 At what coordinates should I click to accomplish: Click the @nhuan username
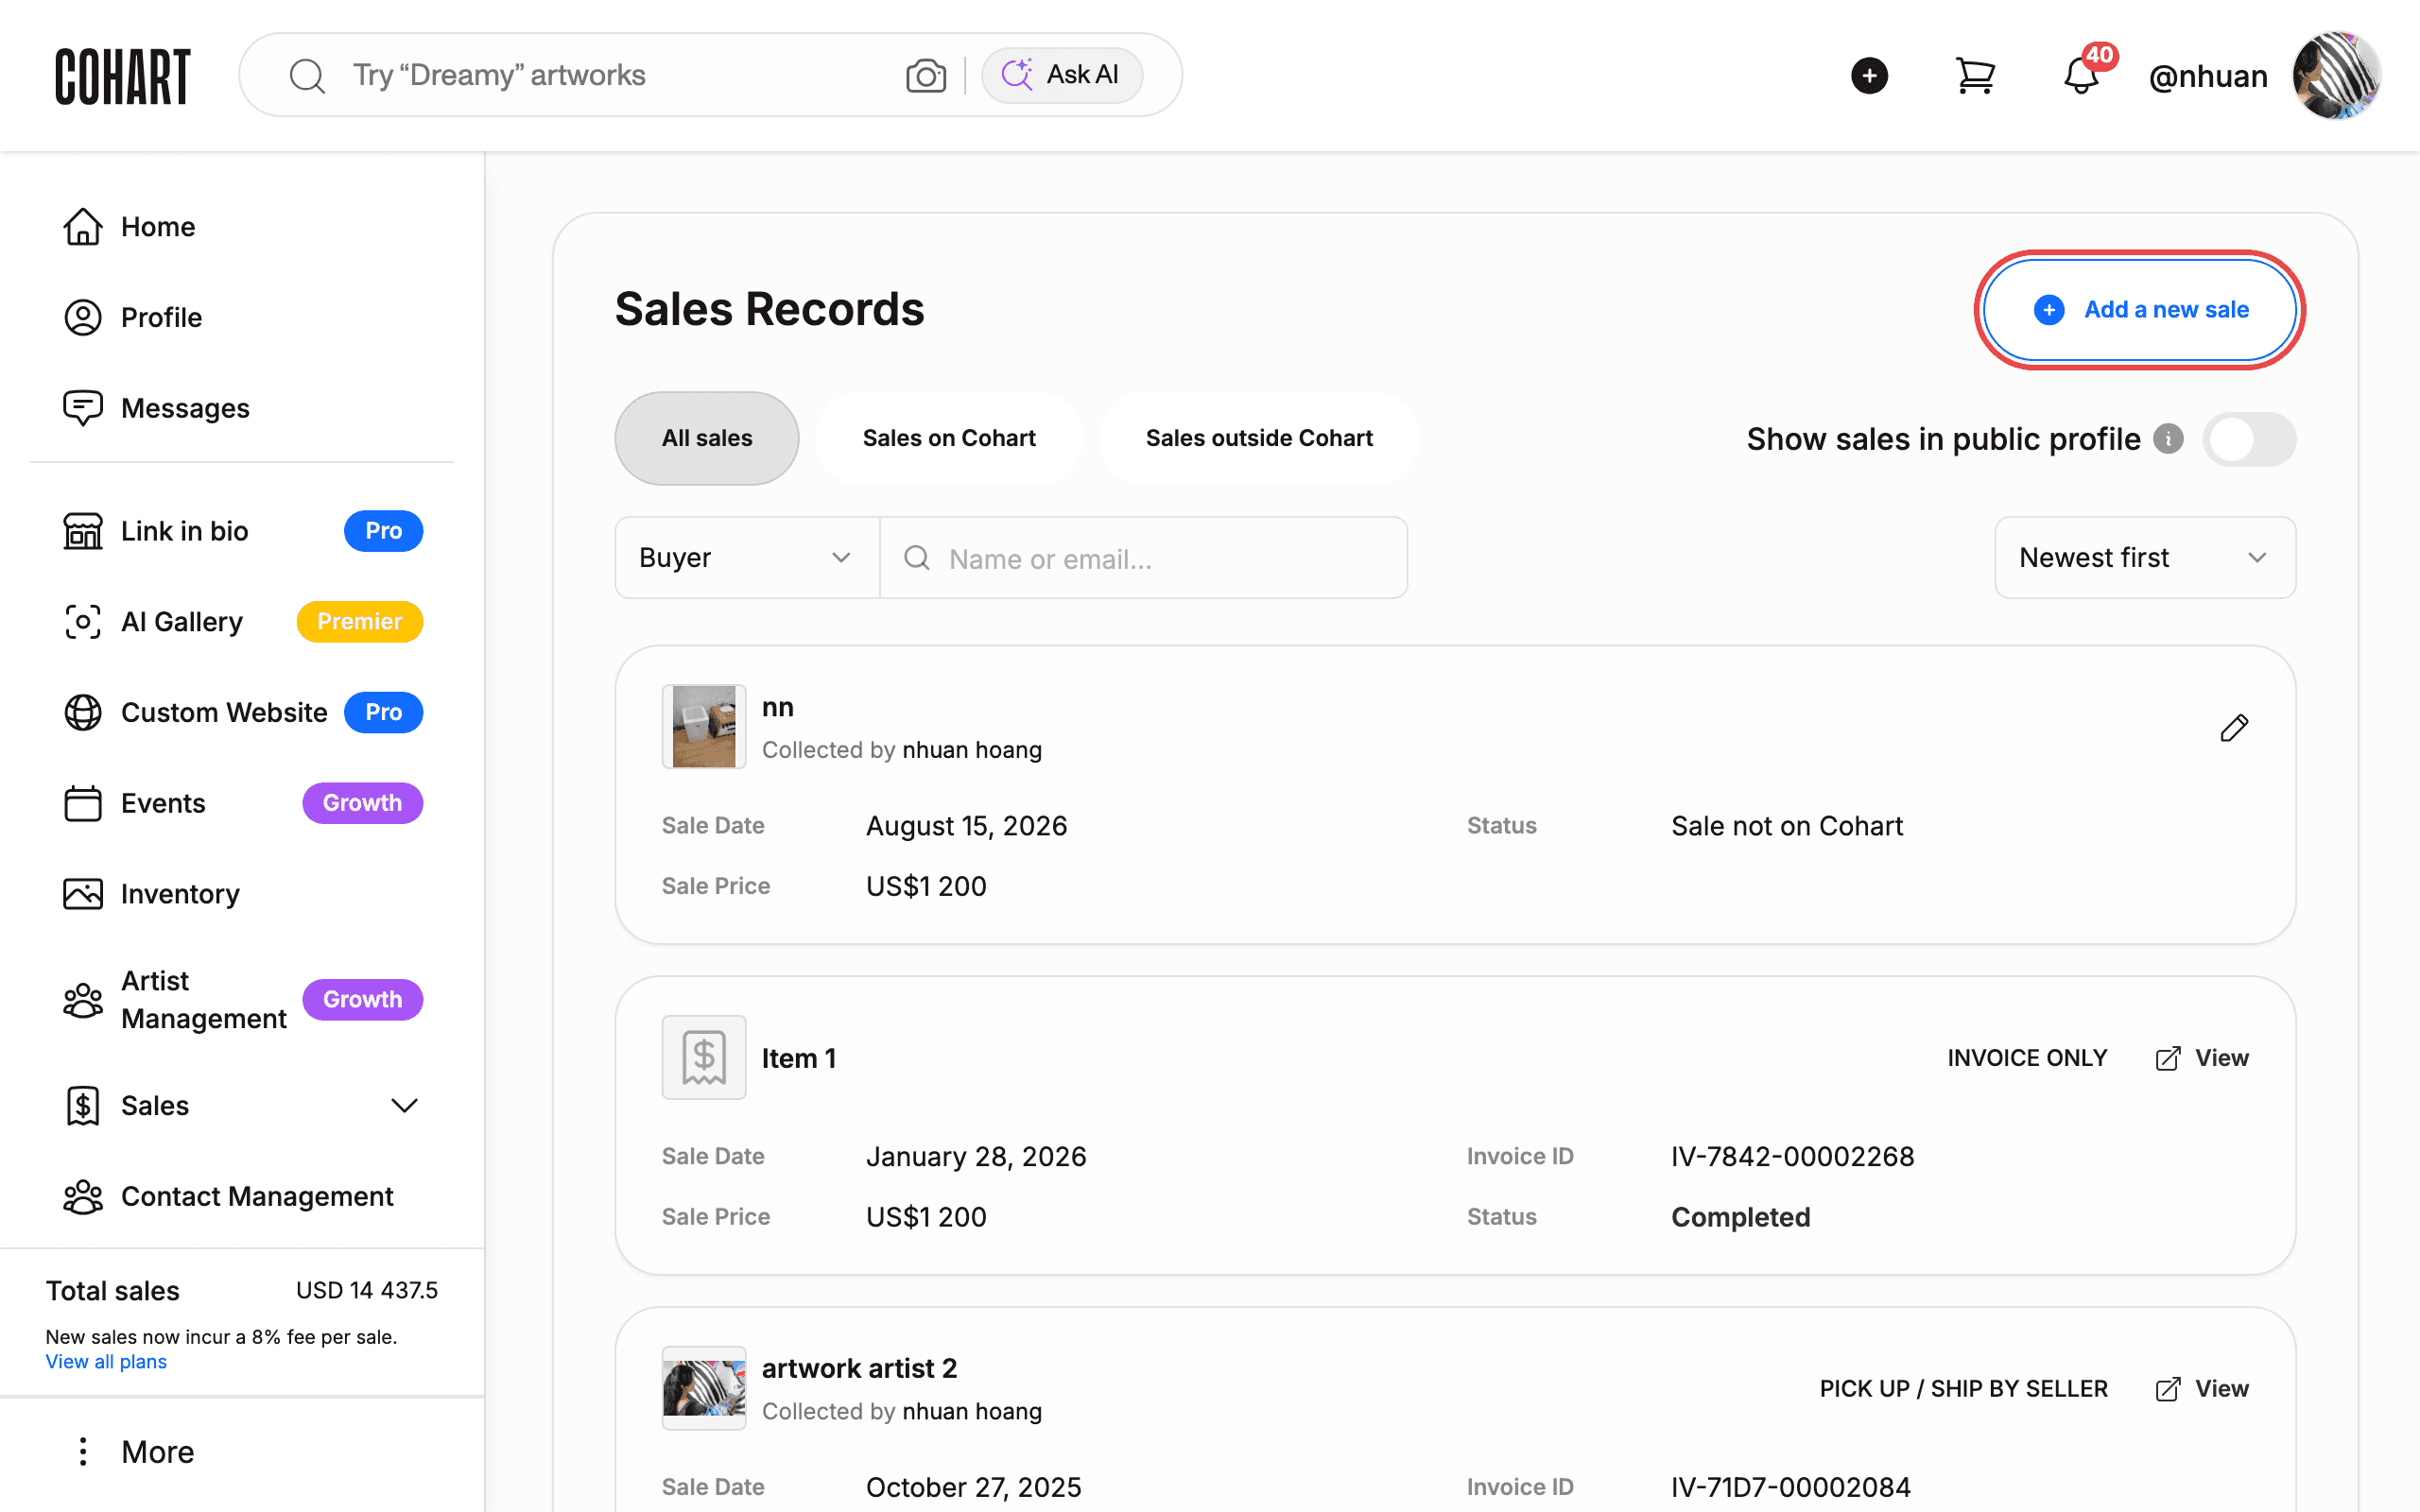click(2208, 76)
